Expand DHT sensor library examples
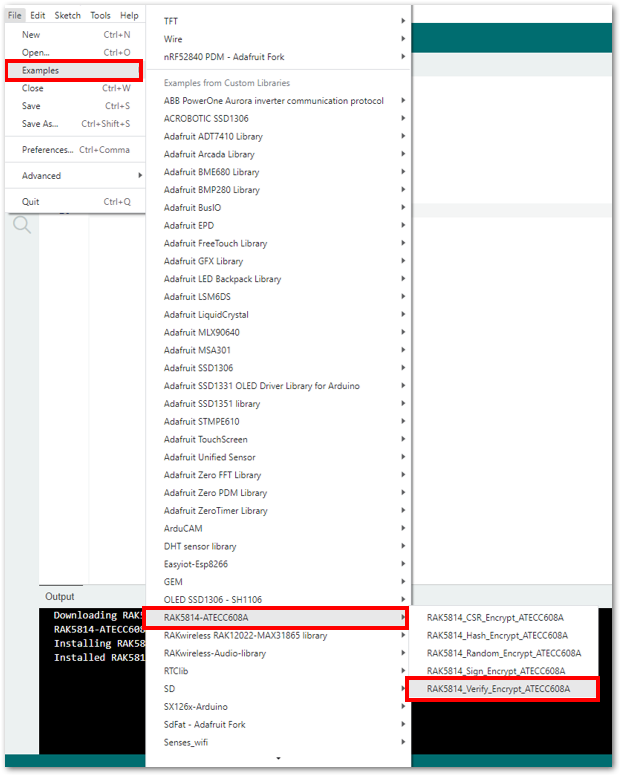The height and width of the screenshot is (776, 621). tap(279, 546)
